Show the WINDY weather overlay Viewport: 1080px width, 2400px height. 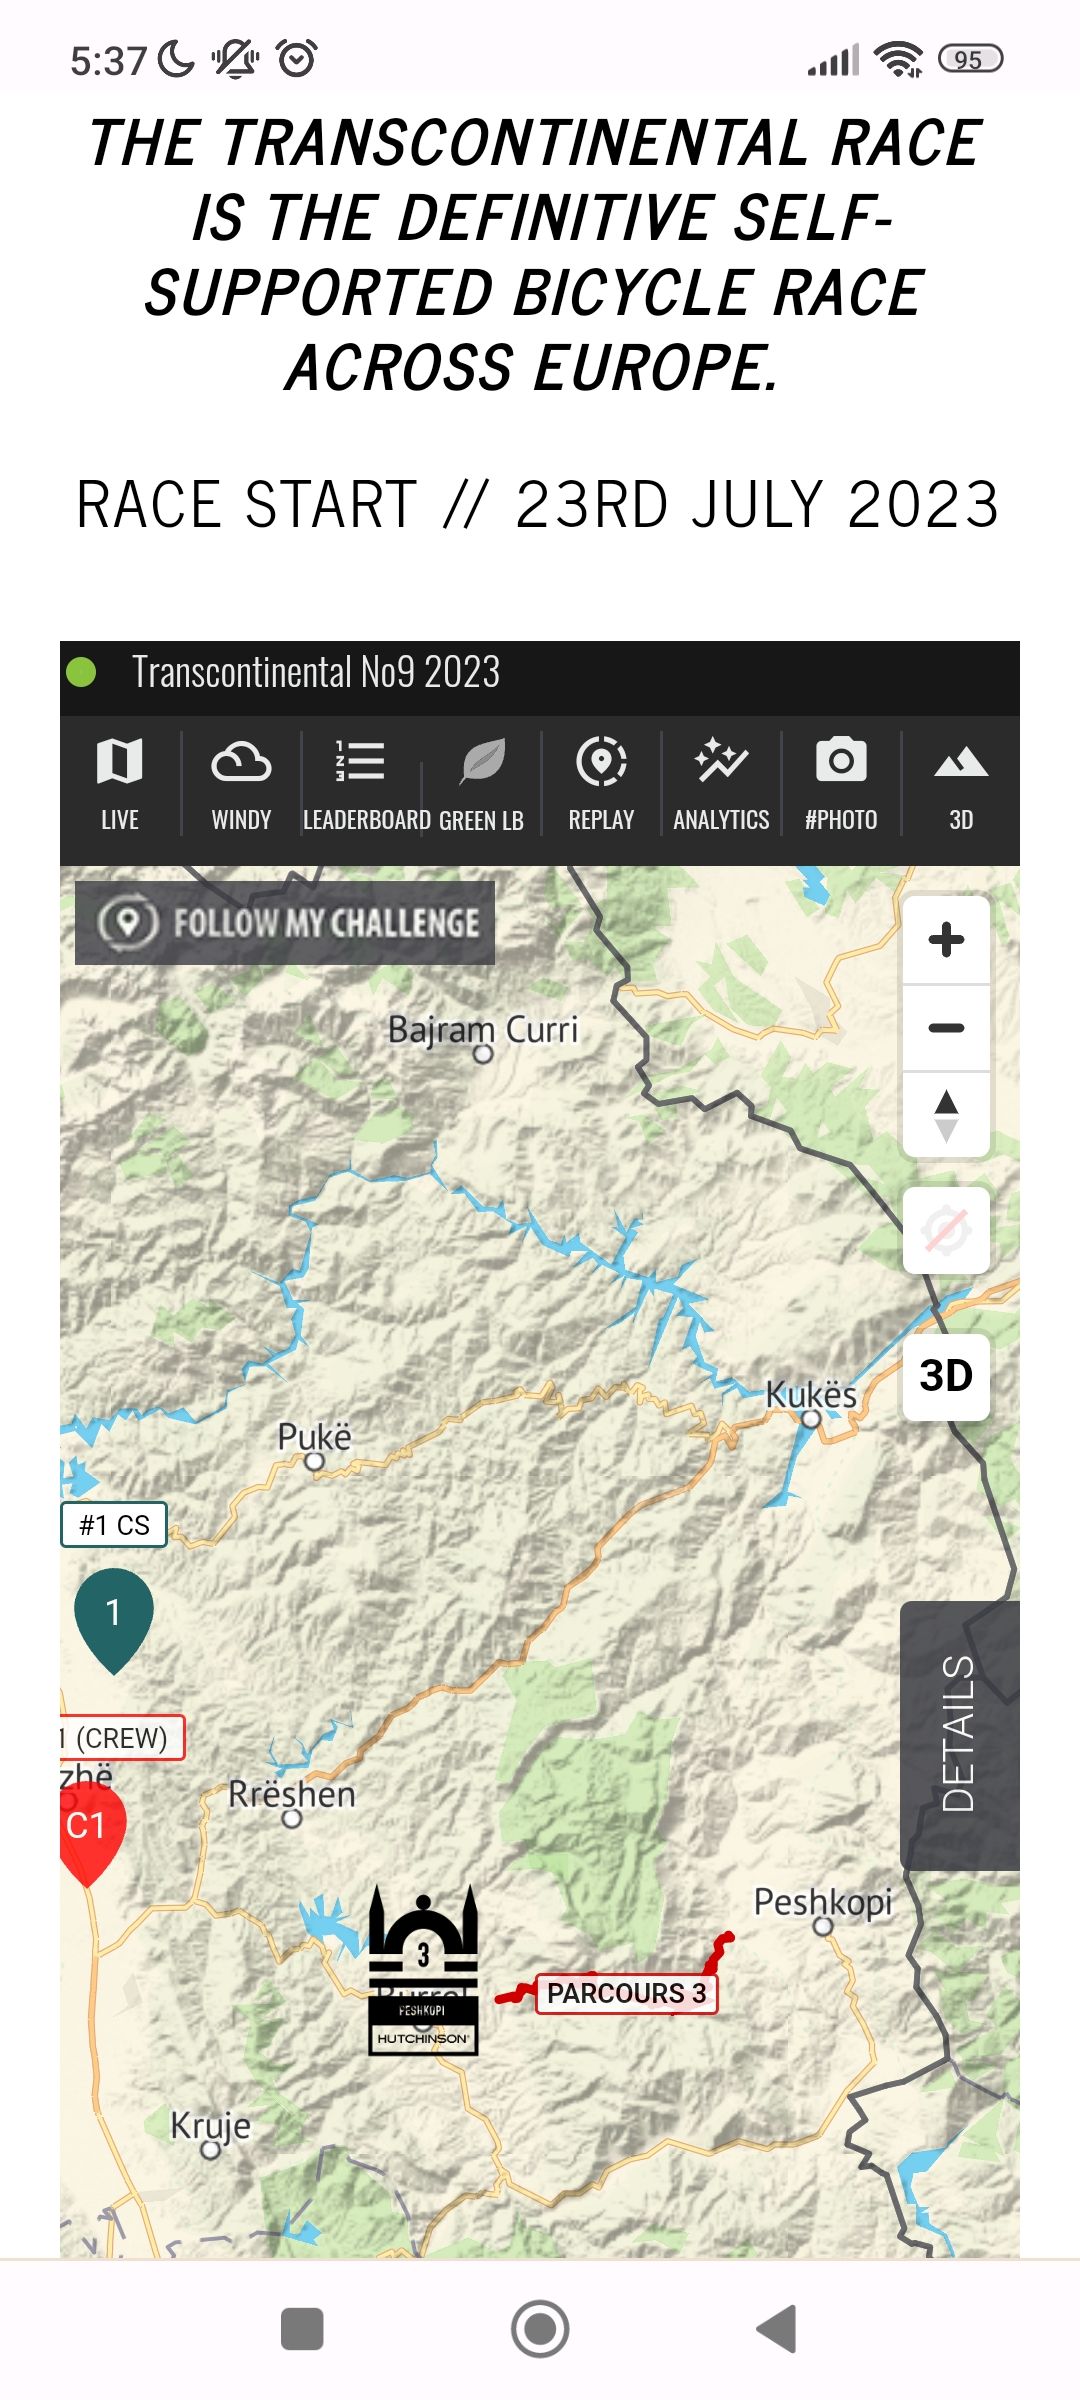pyautogui.click(x=241, y=784)
